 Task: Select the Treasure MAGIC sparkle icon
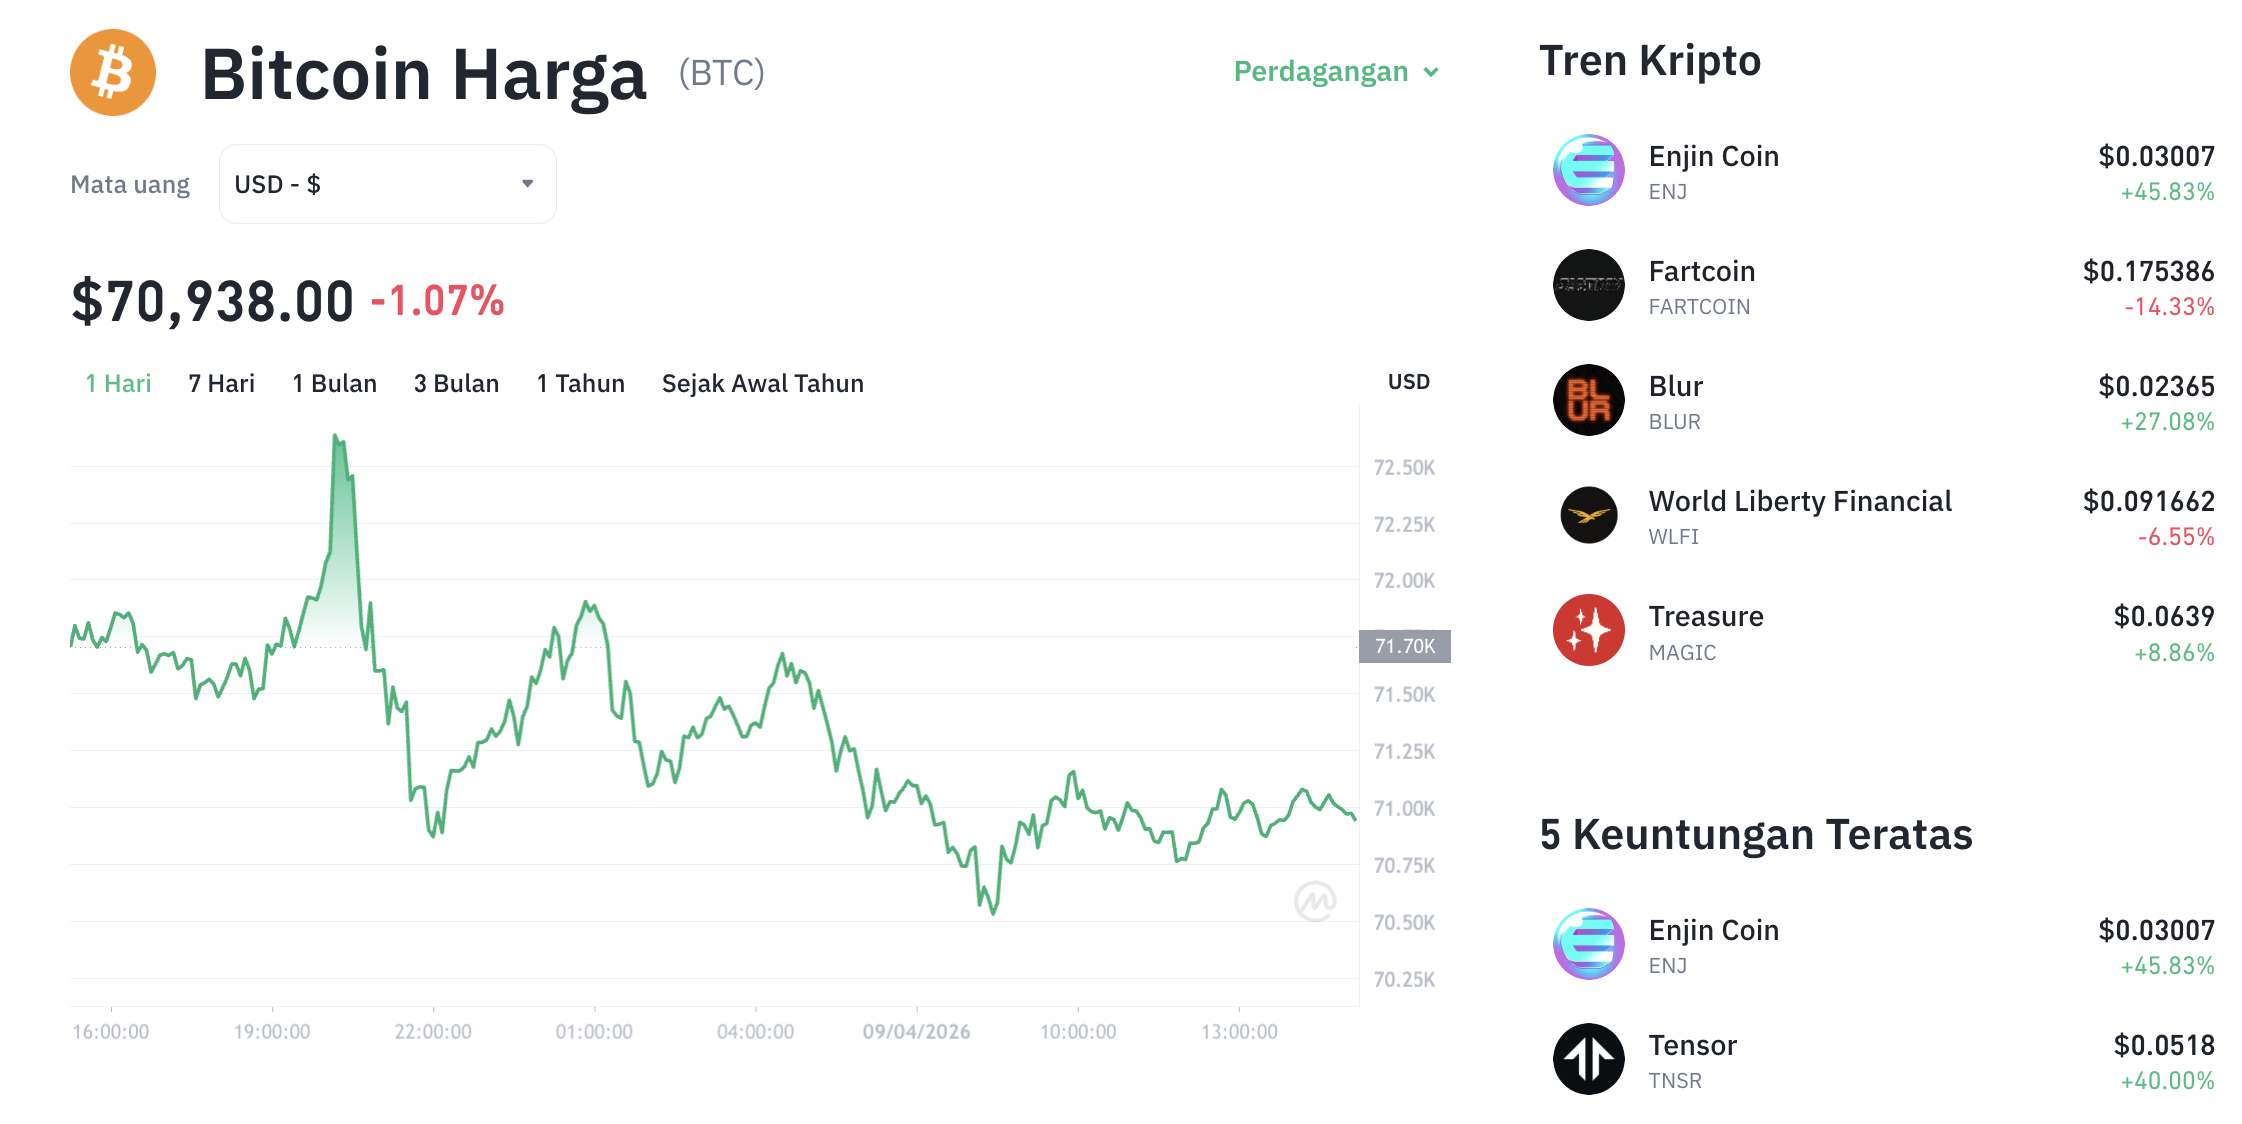[1587, 631]
